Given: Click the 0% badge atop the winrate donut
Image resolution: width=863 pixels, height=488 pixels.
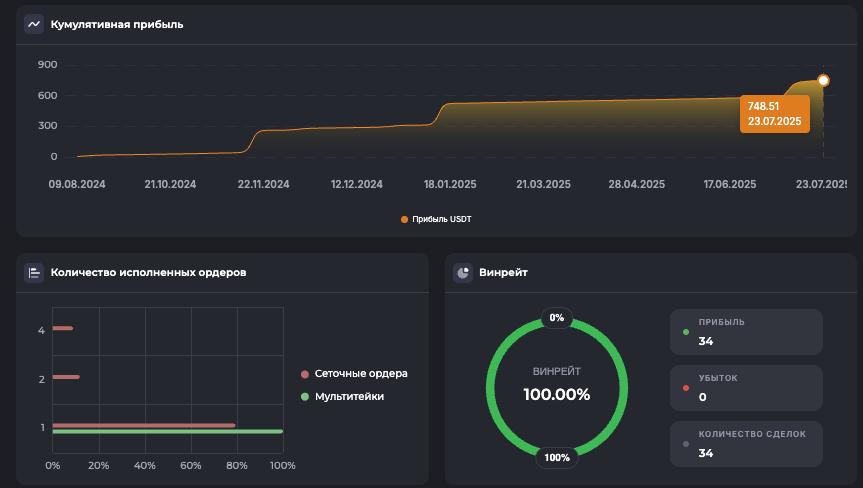Looking at the screenshot, I should pyautogui.click(x=557, y=318).
